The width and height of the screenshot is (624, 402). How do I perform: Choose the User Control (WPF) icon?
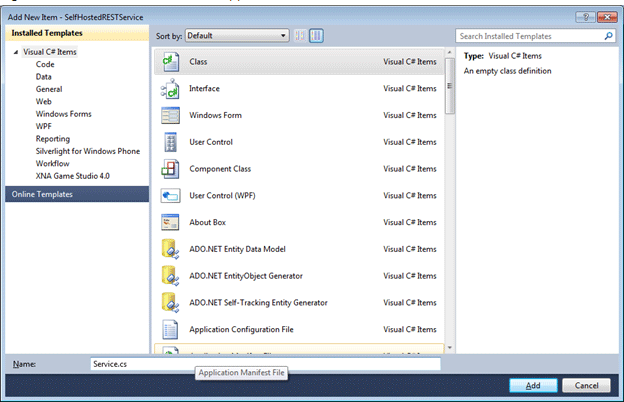170,195
